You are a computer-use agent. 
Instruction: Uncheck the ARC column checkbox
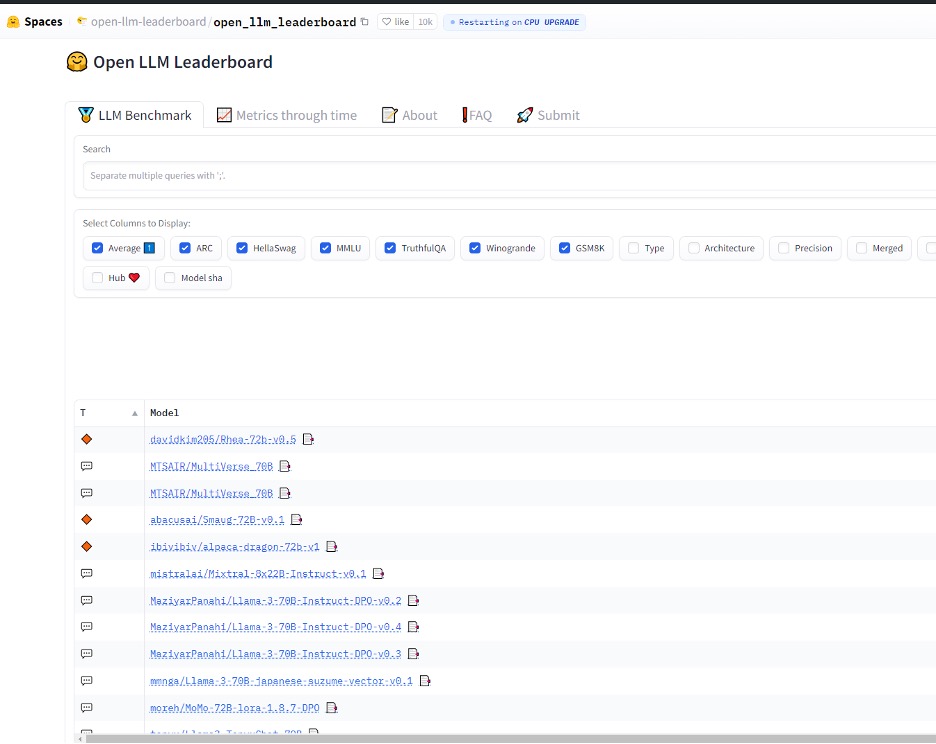[x=183, y=248]
